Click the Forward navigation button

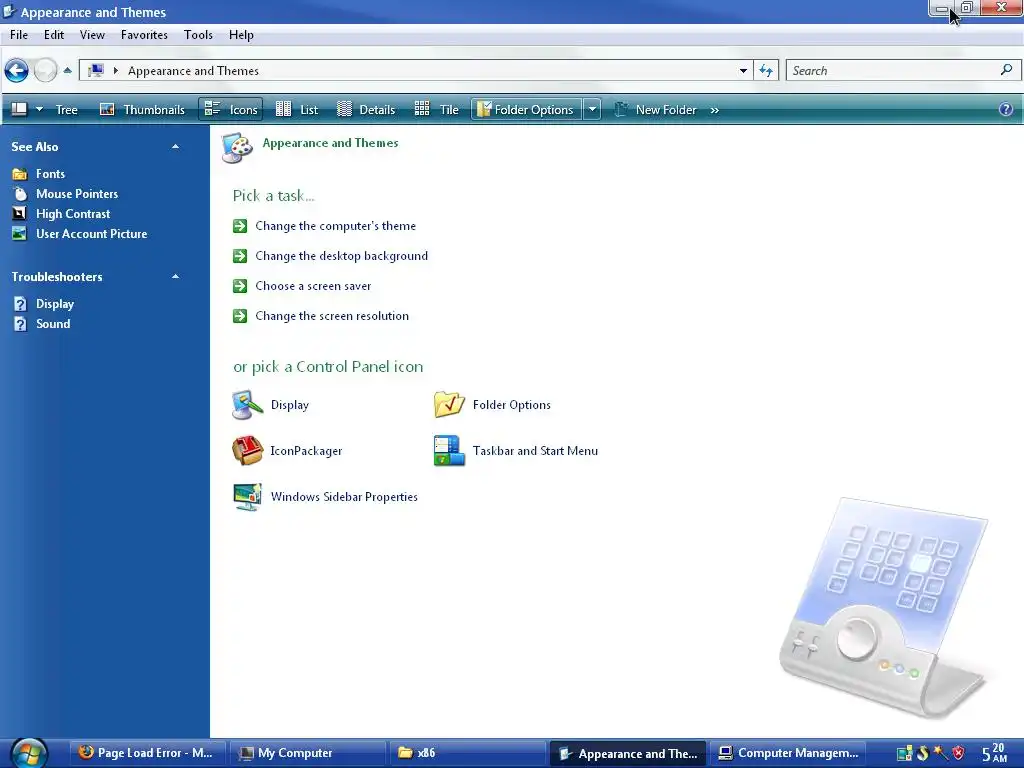(45, 70)
